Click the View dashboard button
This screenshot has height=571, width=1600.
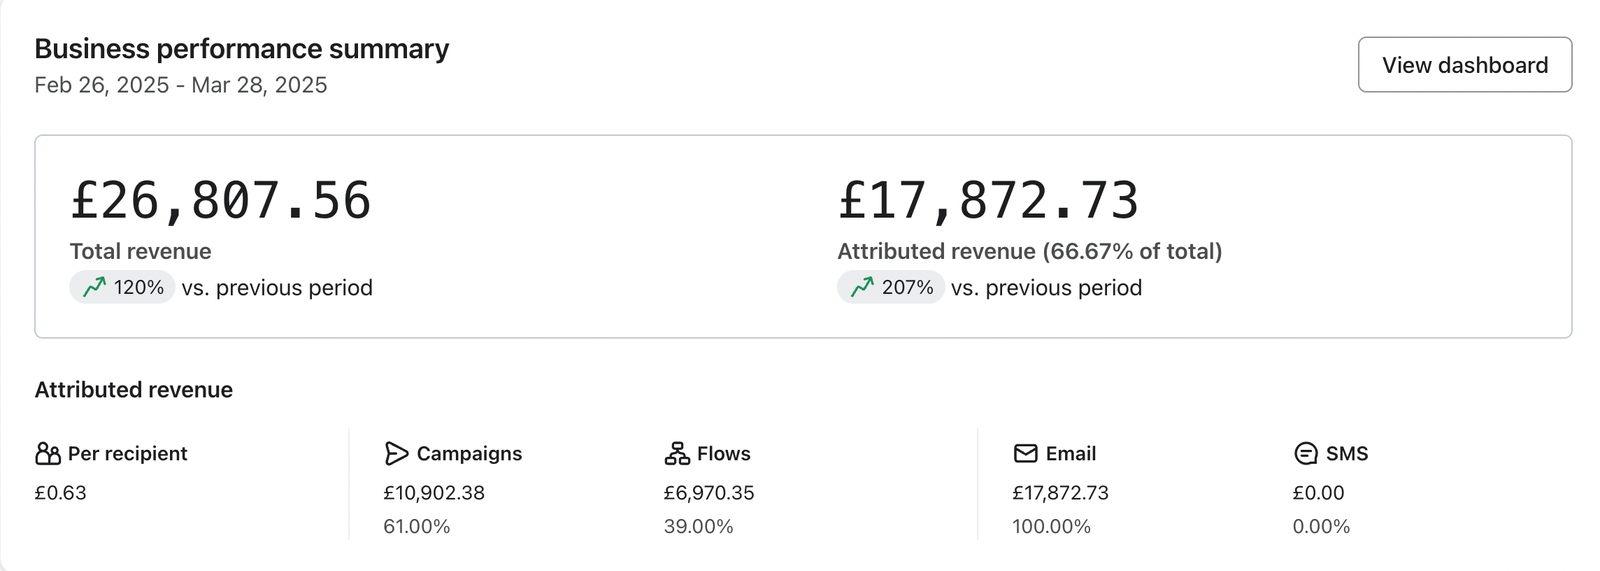click(1464, 65)
